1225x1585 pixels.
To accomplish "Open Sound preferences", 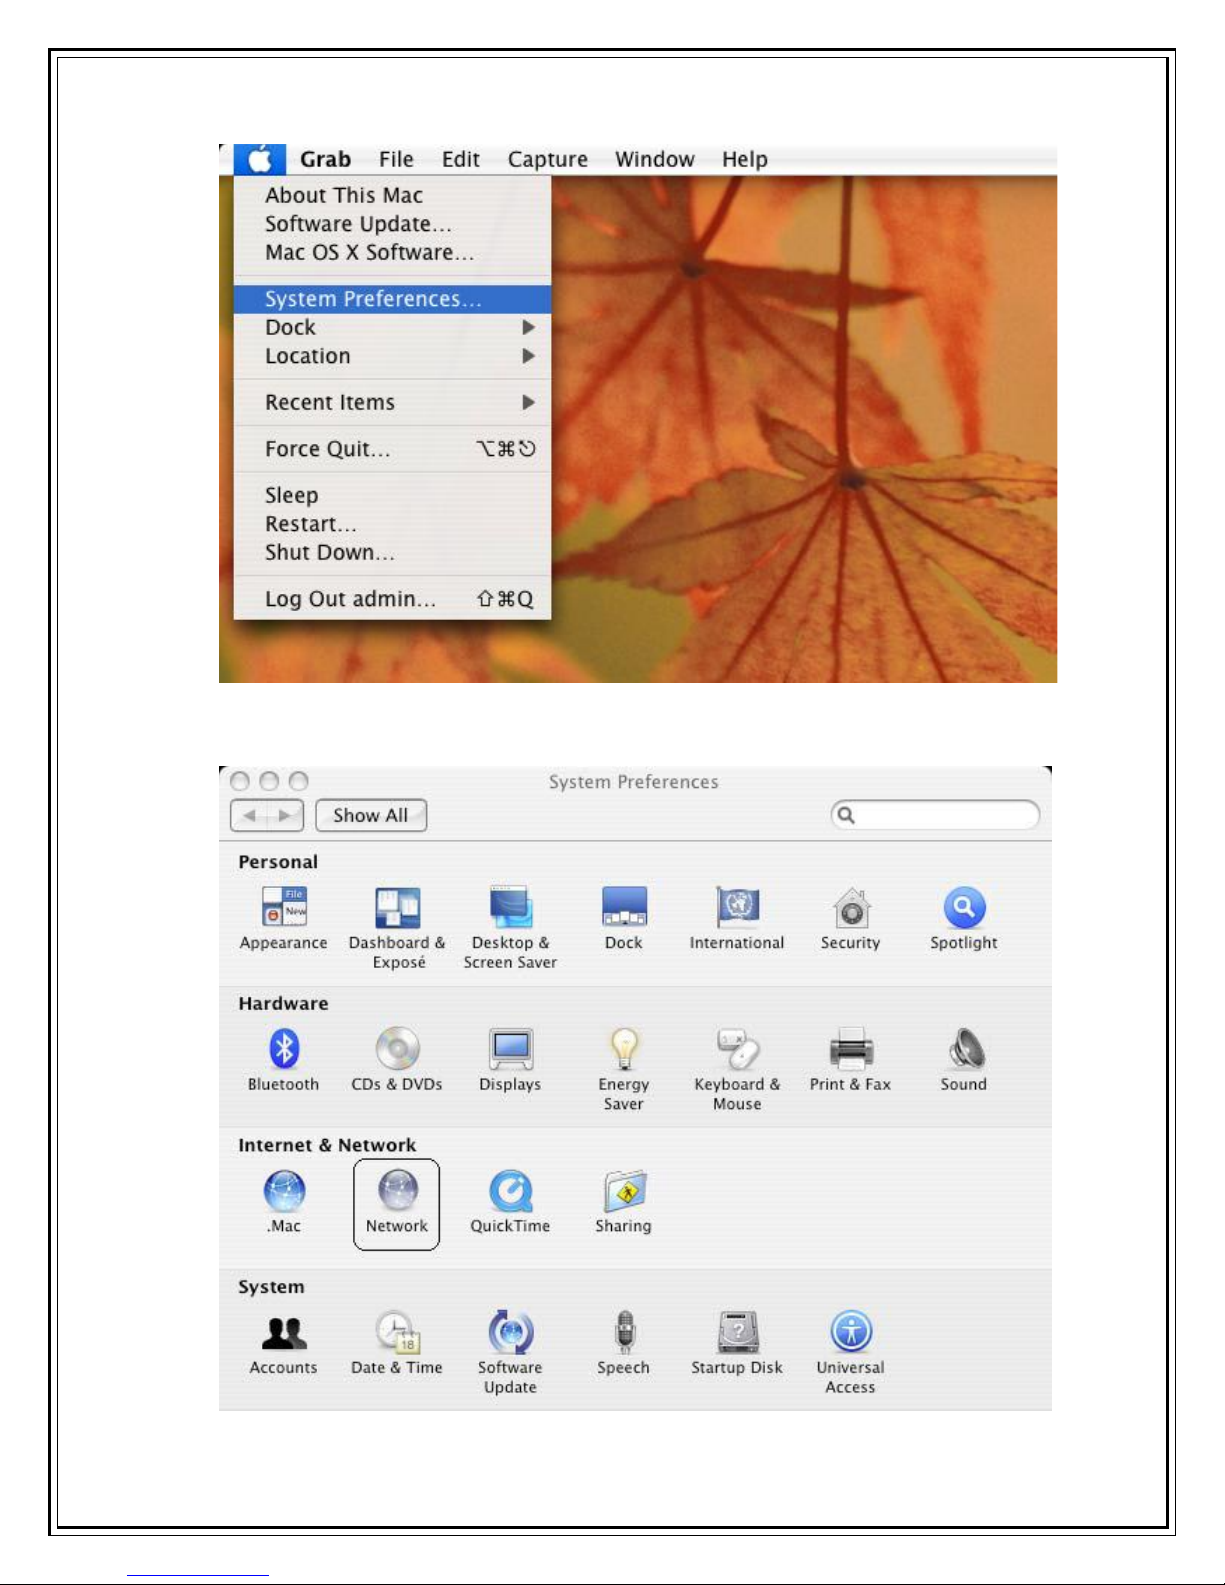I will (x=964, y=1060).
